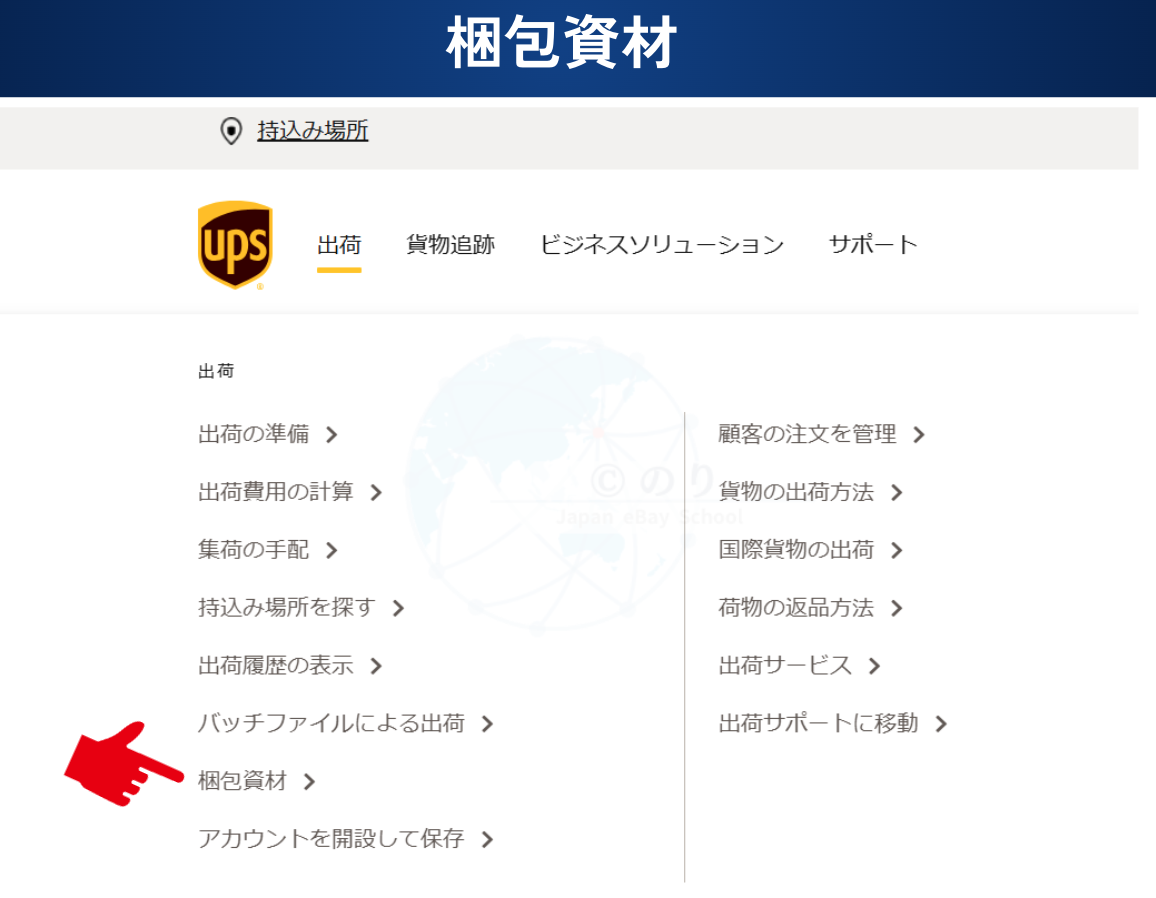Click chevron beside 出荷費用の計算
This screenshot has width=1156, height=898.
(376, 492)
